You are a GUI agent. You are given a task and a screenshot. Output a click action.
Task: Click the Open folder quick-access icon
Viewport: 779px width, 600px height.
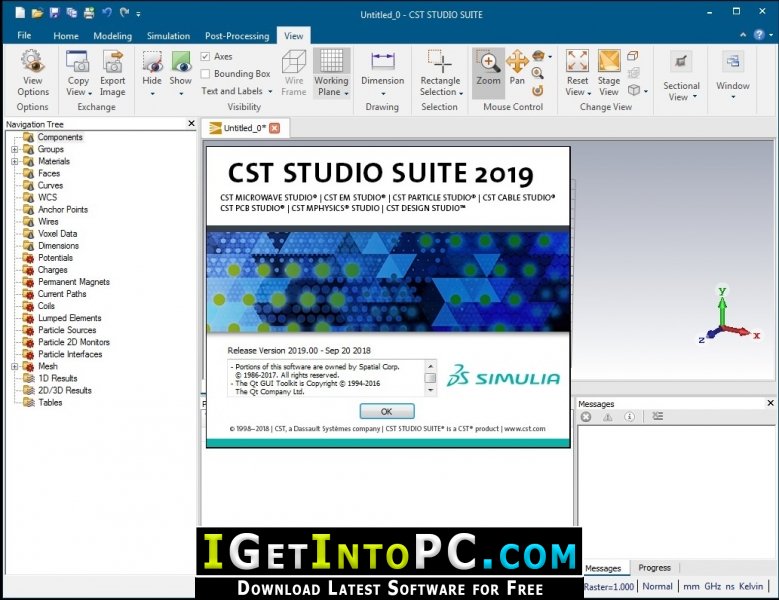click(x=37, y=13)
